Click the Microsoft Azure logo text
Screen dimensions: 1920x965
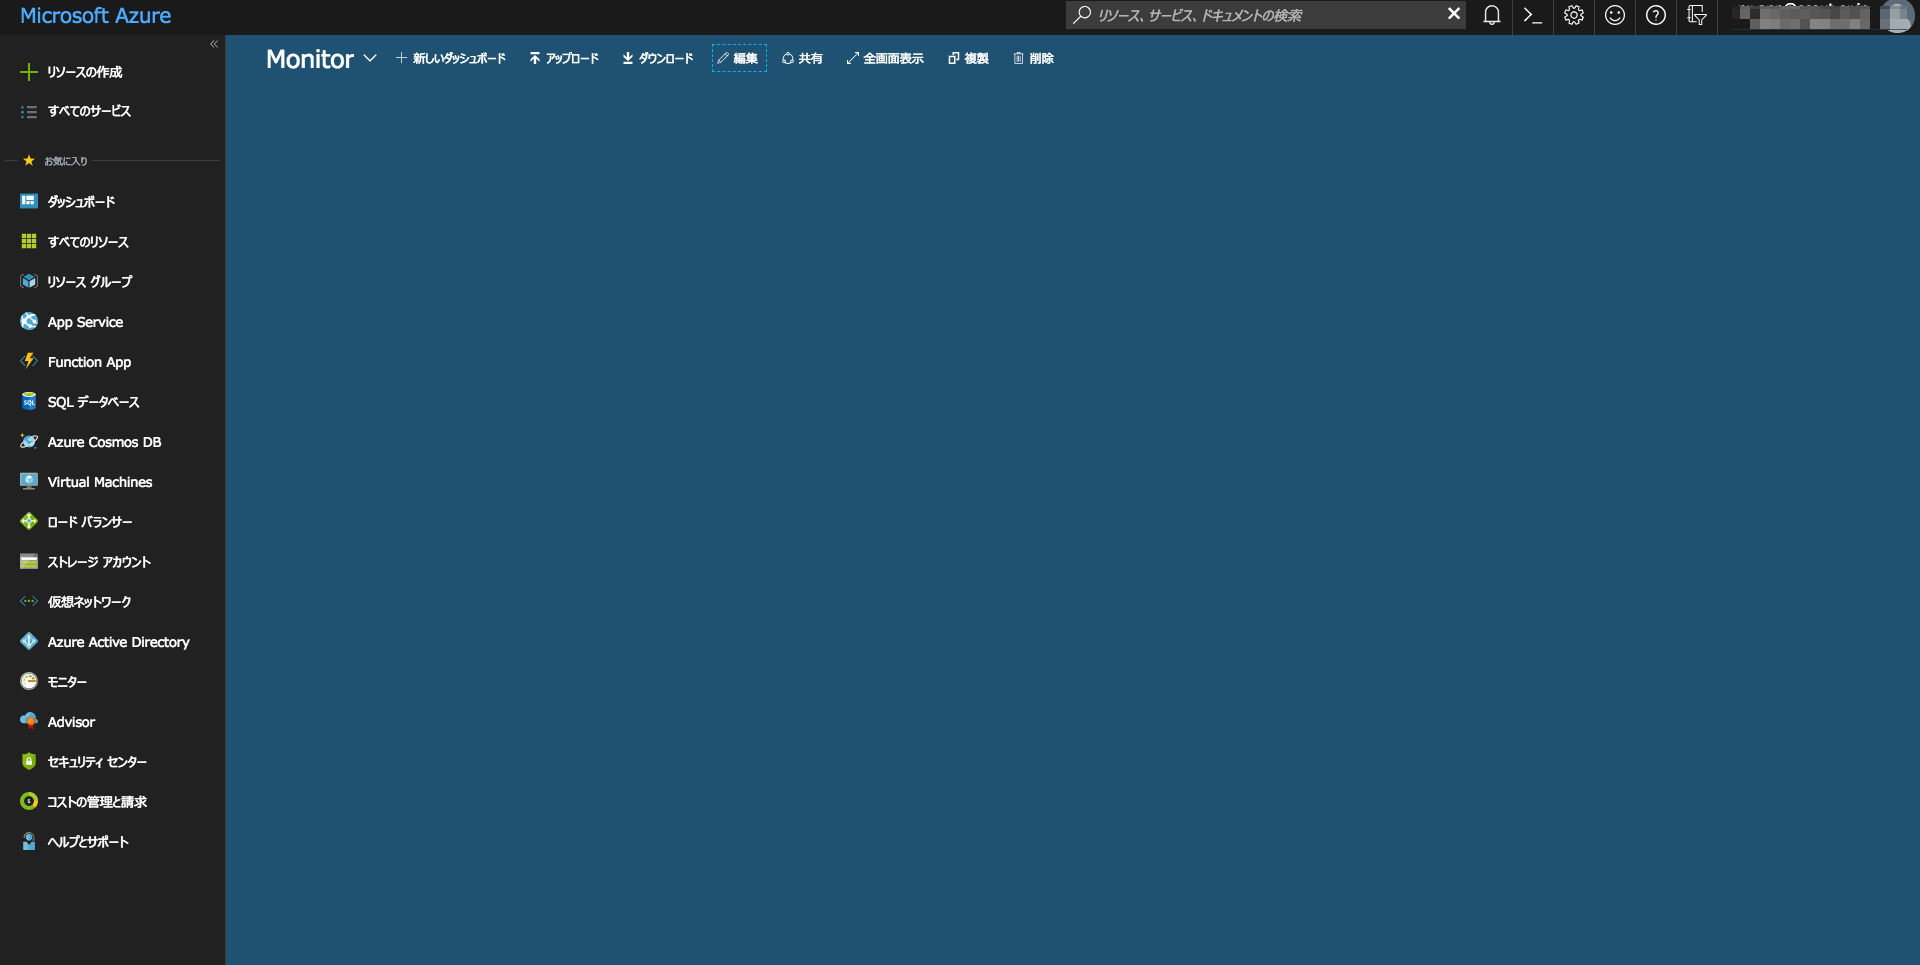pyautogui.click(x=96, y=16)
